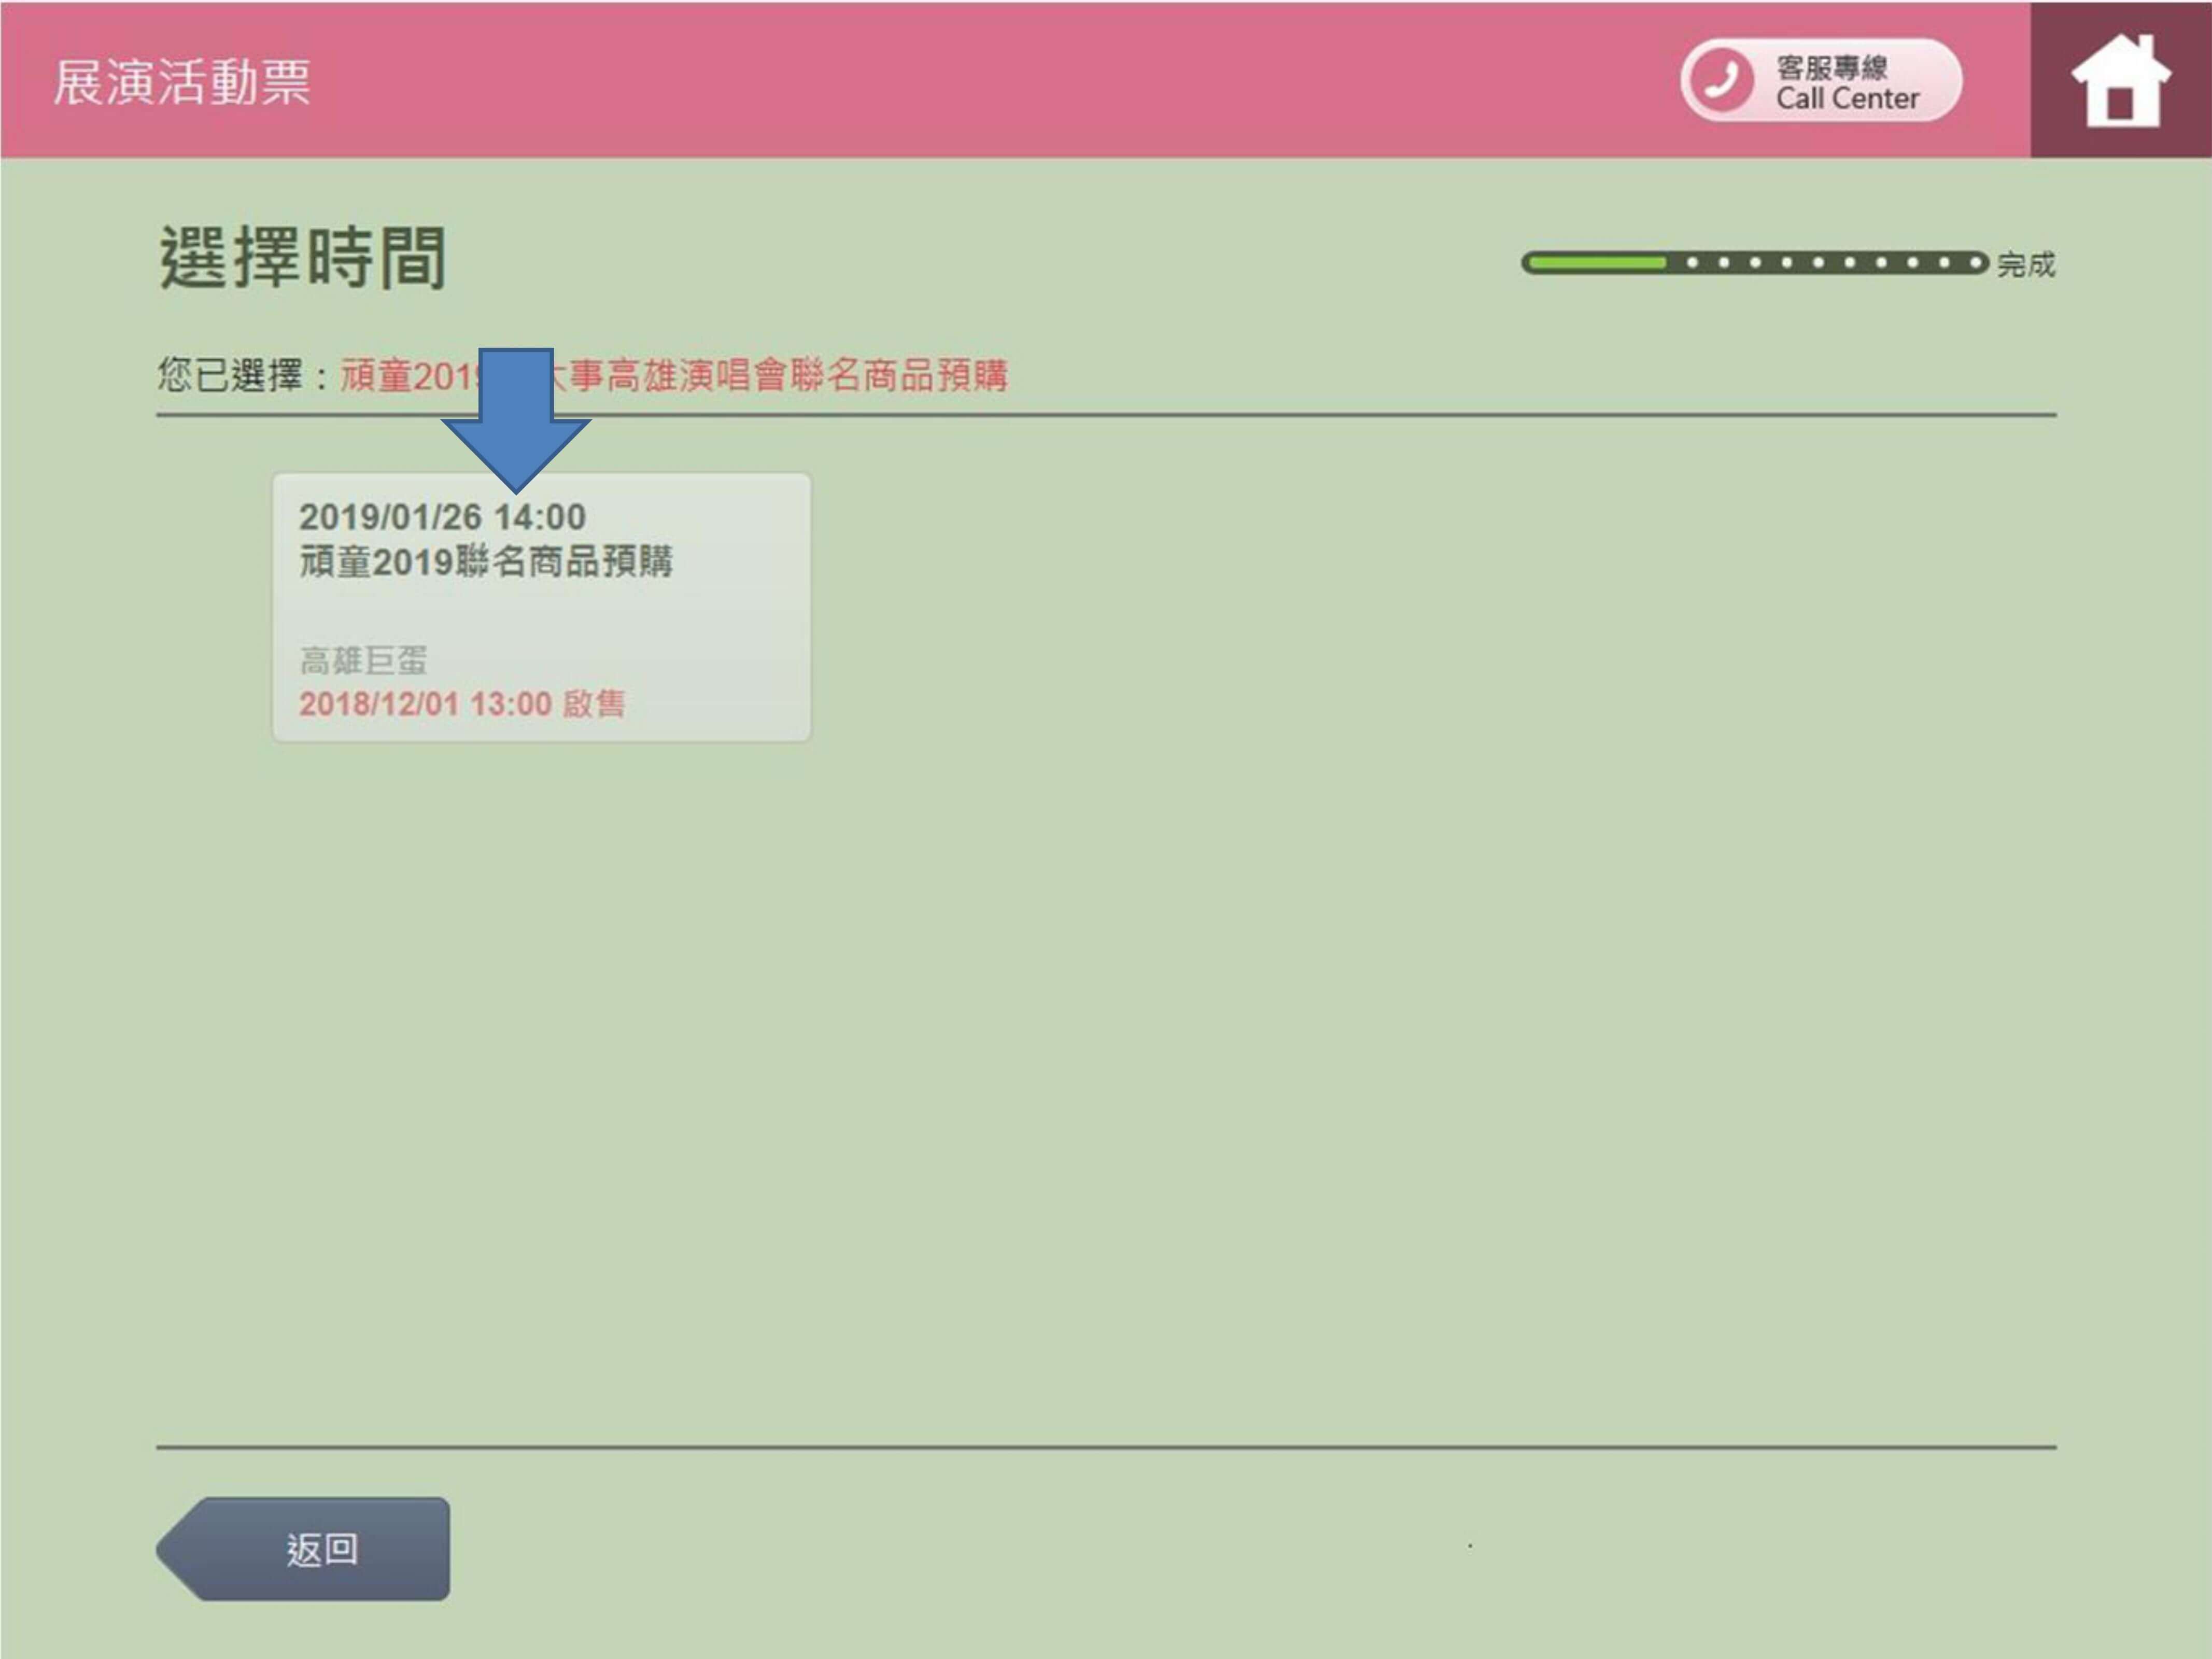Click the 返回 back button
The width and height of the screenshot is (2212, 1659).
click(x=303, y=1548)
